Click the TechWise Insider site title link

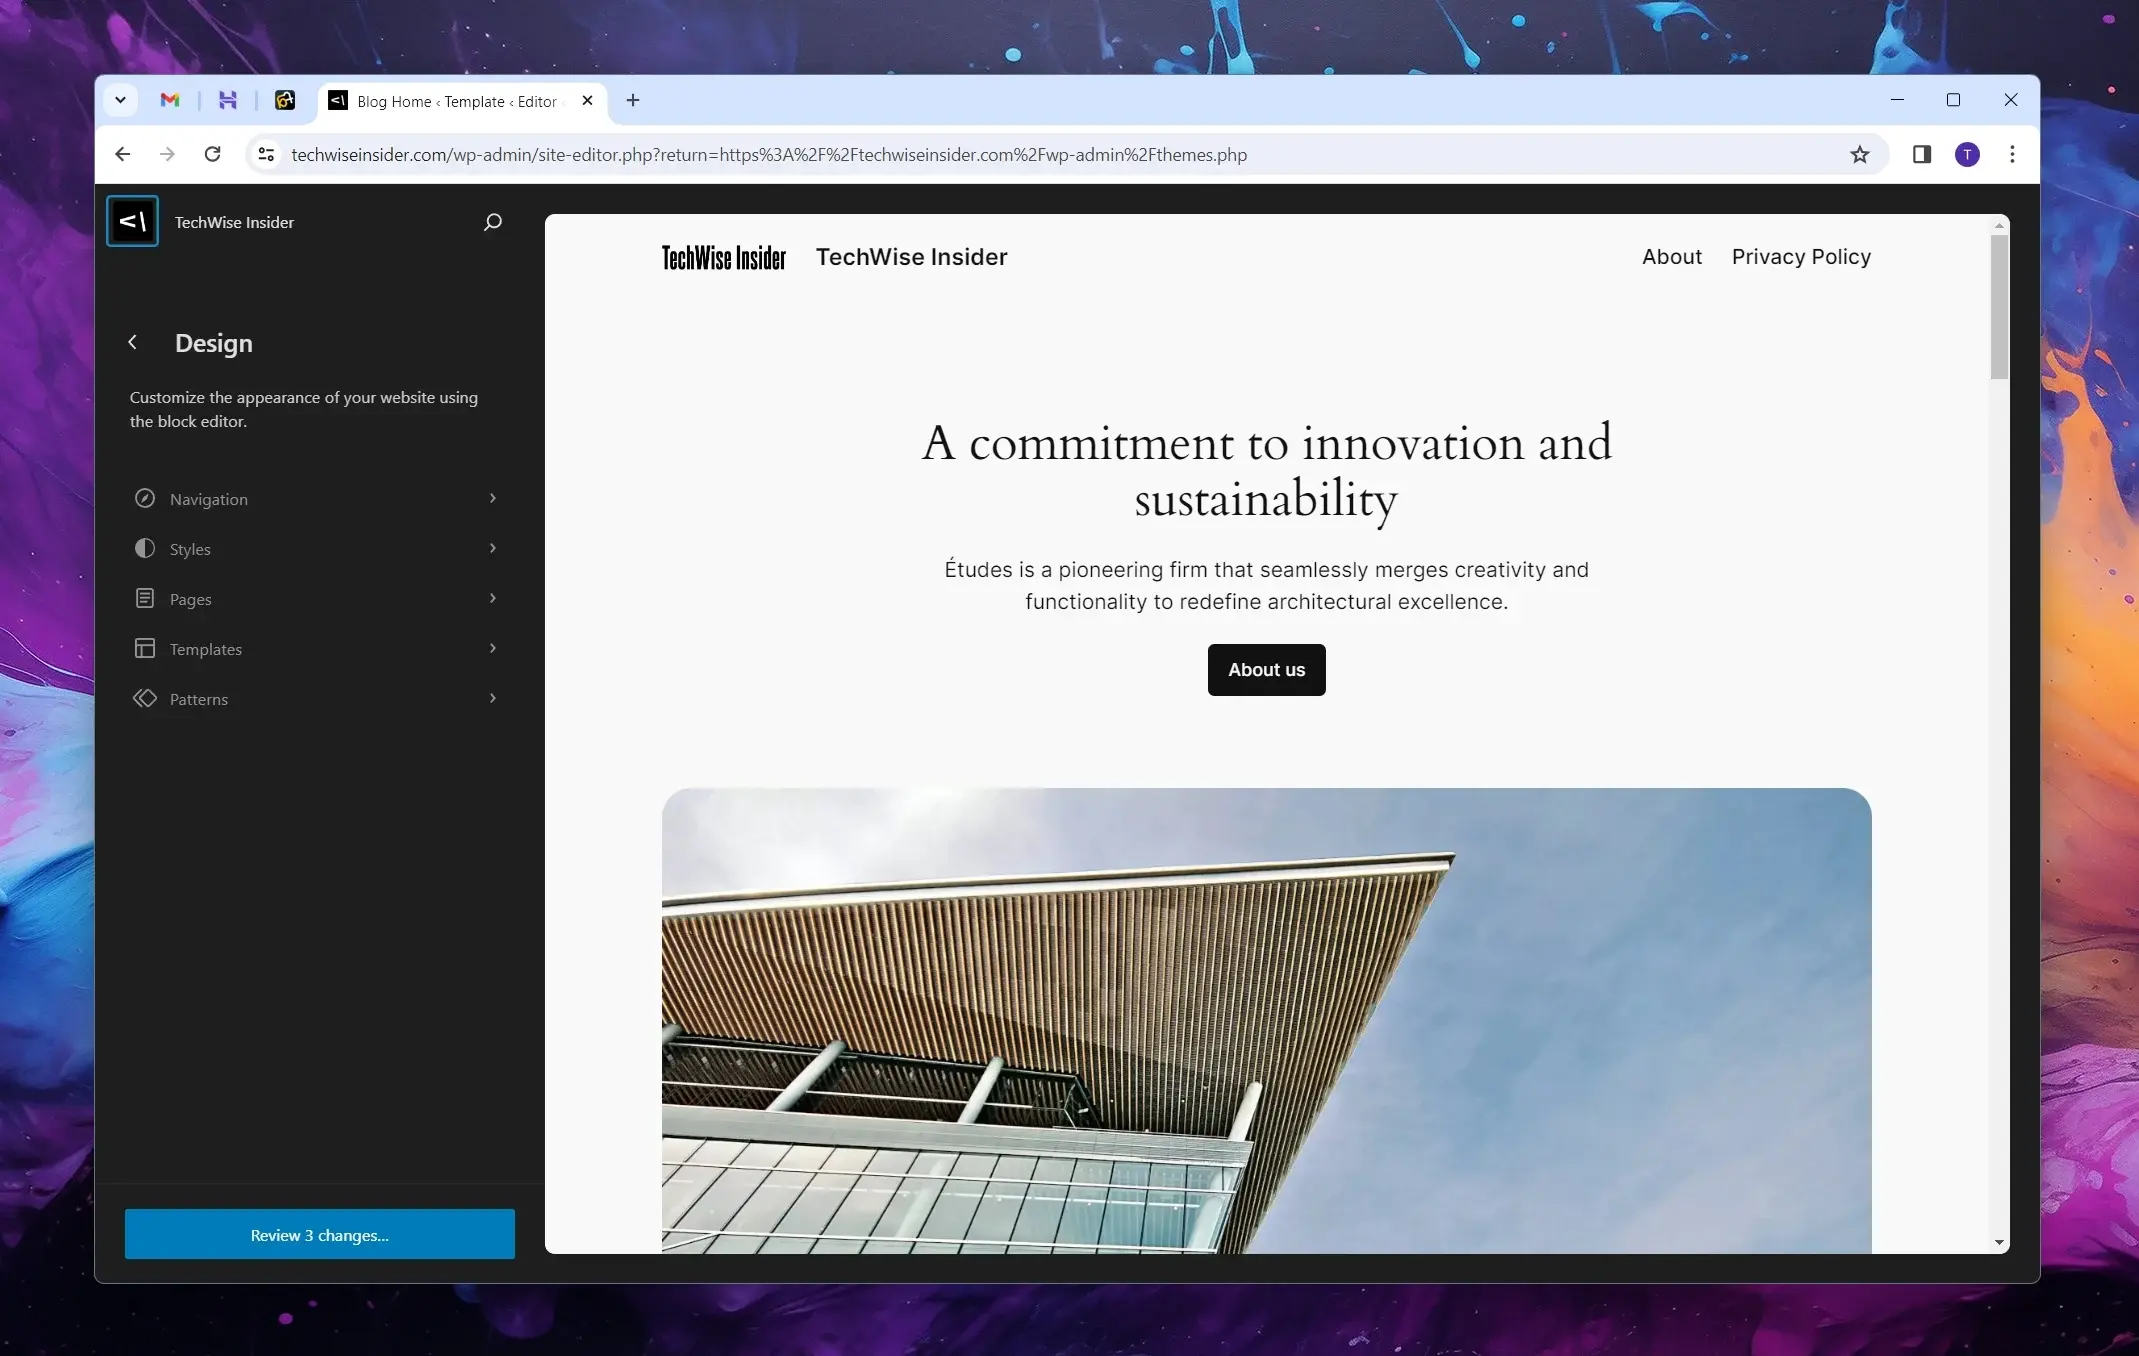tap(911, 257)
